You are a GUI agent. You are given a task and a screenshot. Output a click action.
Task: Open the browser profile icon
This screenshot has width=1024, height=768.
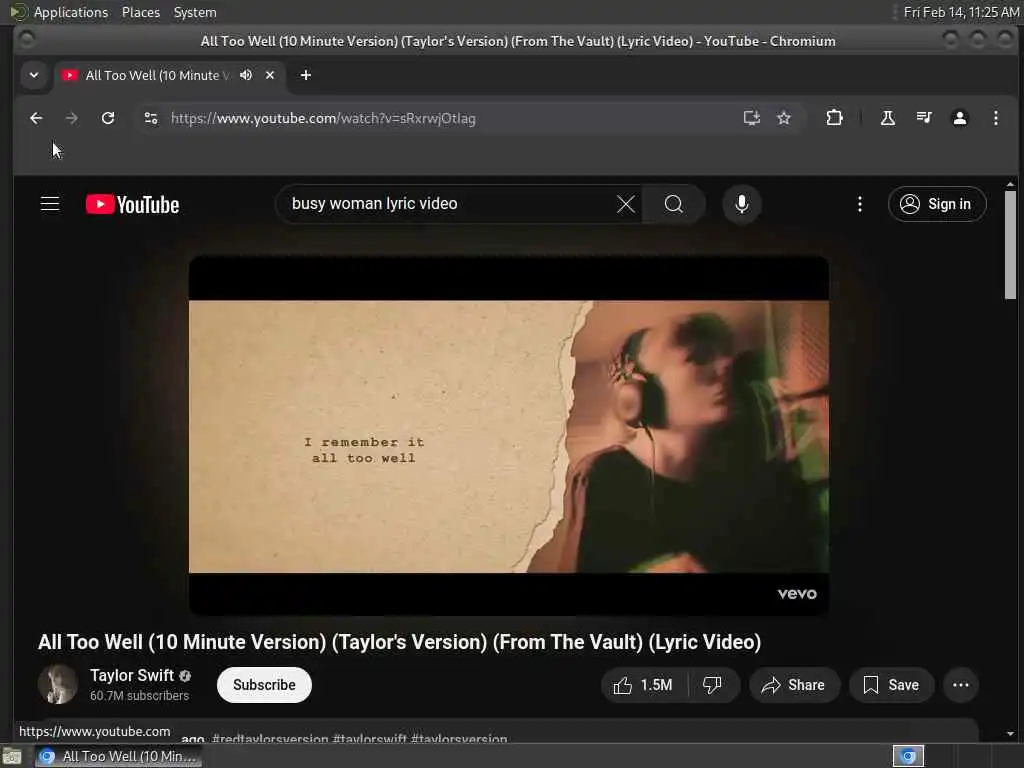[x=959, y=118]
